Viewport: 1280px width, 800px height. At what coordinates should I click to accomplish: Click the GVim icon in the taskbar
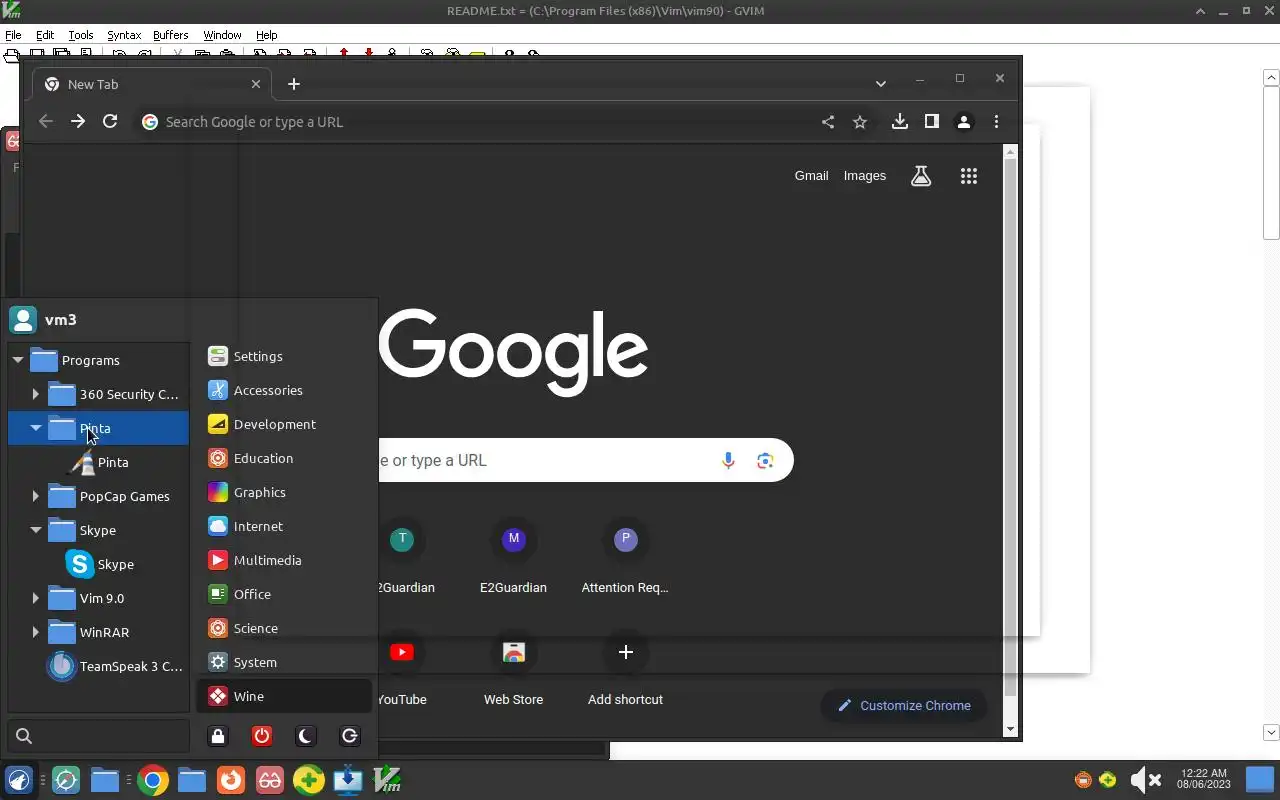pyautogui.click(x=387, y=780)
